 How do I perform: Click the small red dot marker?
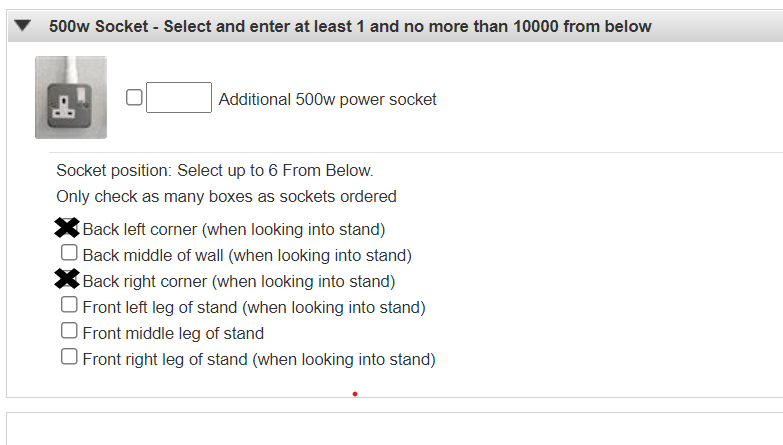pyautogui.click(x=355, y=394)
